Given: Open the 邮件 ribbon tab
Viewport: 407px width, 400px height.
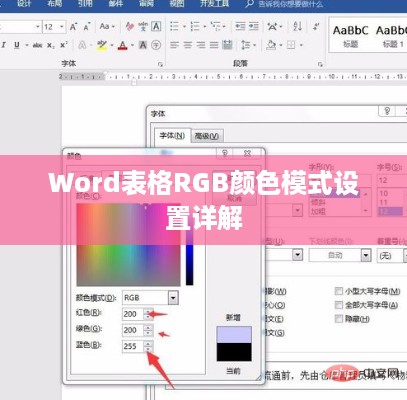Looking at the screenshot, I should point(116,4).
